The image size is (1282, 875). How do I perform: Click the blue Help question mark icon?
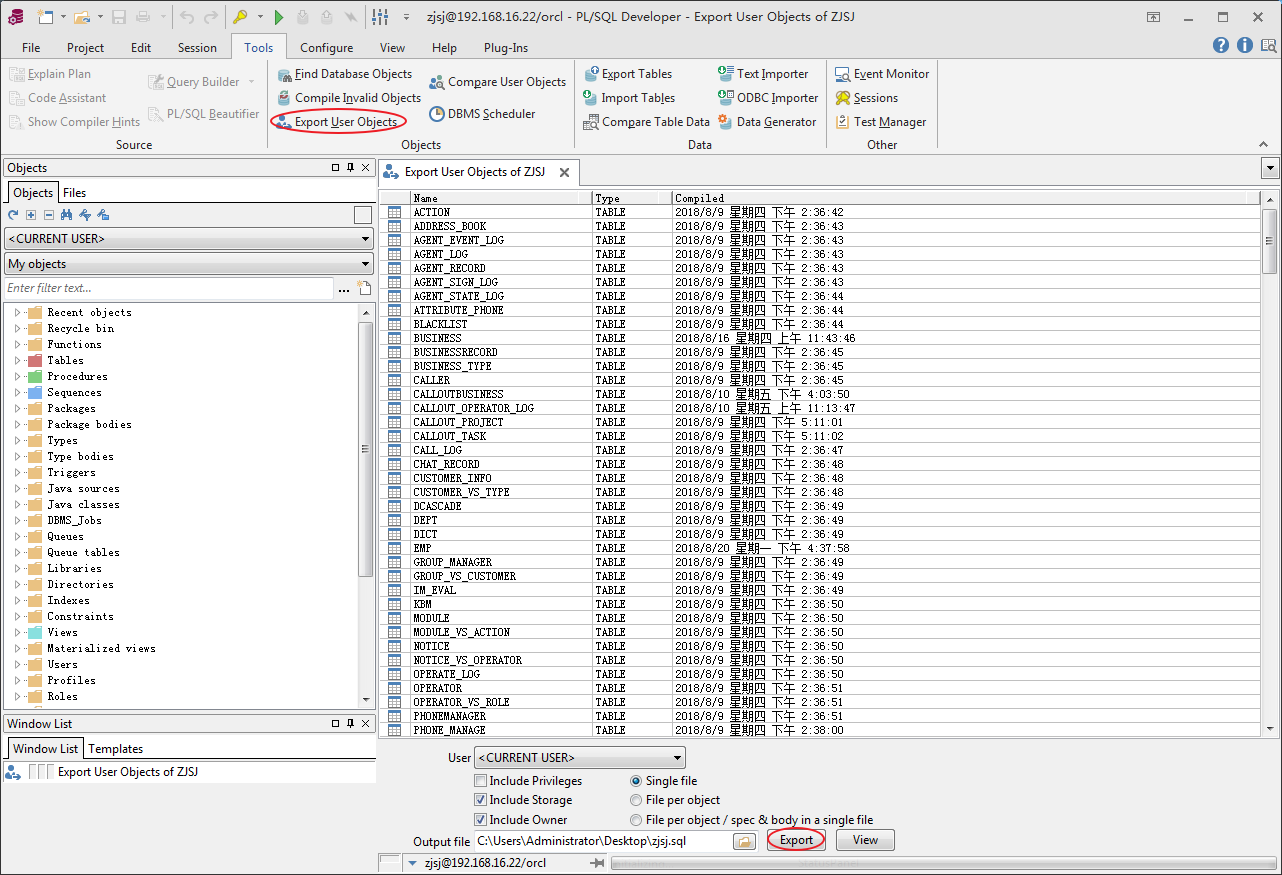(1221, 45)
